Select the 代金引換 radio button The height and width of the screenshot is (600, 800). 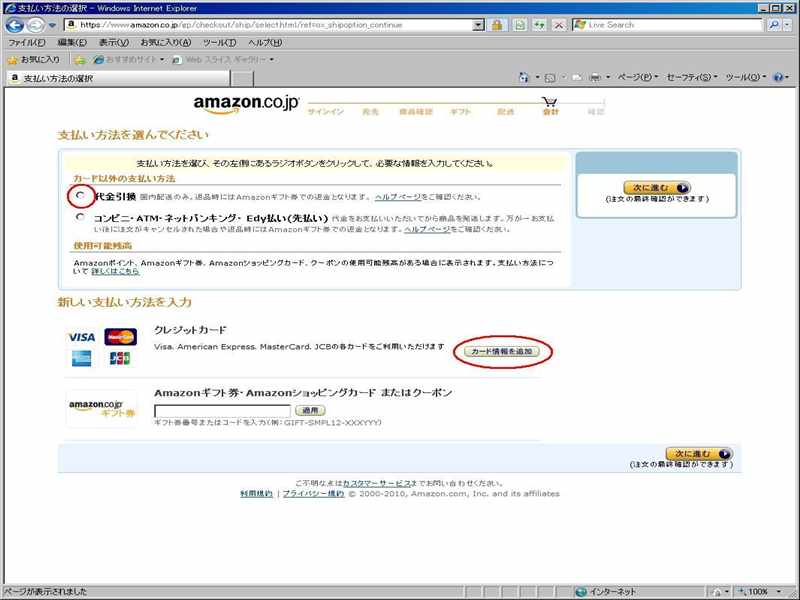click(80, 196)
